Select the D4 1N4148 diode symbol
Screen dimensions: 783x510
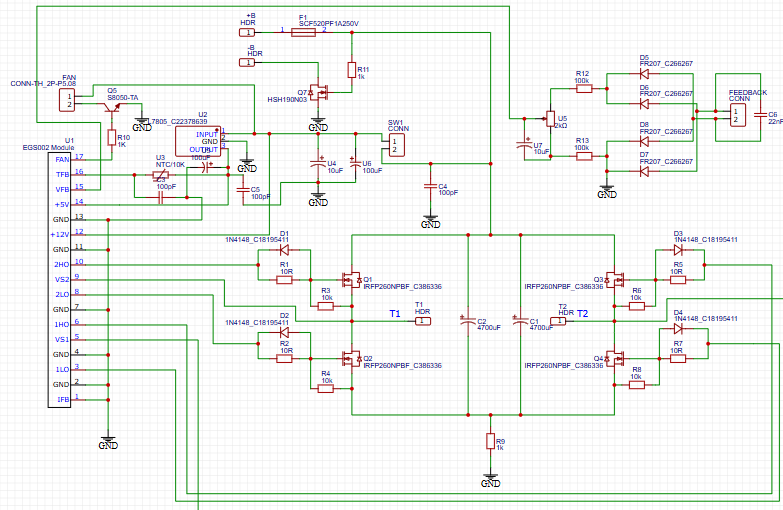pyautogui.click(x=678, y=329)
